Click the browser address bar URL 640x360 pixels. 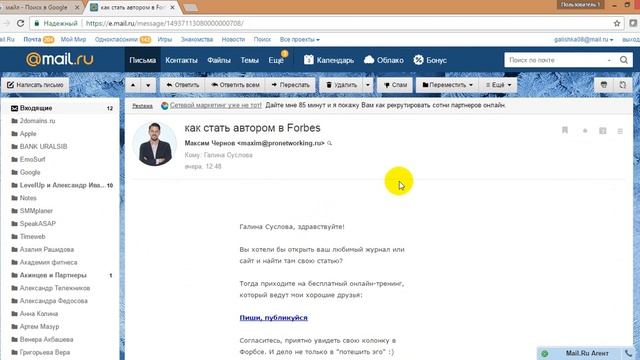[164, 24]
